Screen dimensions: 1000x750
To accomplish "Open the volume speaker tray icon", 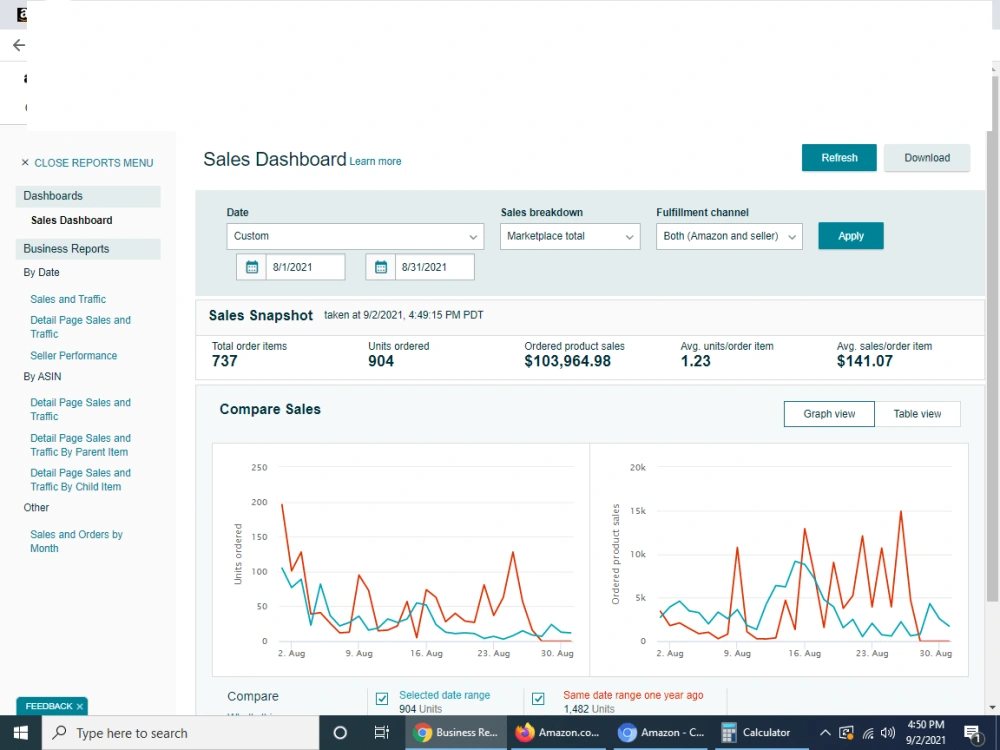I will point(888,733).
